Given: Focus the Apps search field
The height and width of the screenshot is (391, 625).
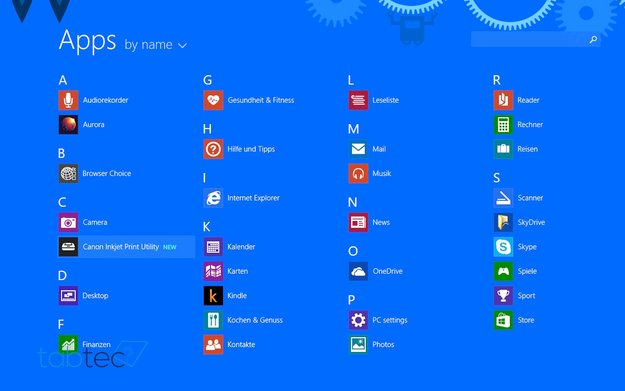Looking at the screenshot, I should tap(535, 39).
